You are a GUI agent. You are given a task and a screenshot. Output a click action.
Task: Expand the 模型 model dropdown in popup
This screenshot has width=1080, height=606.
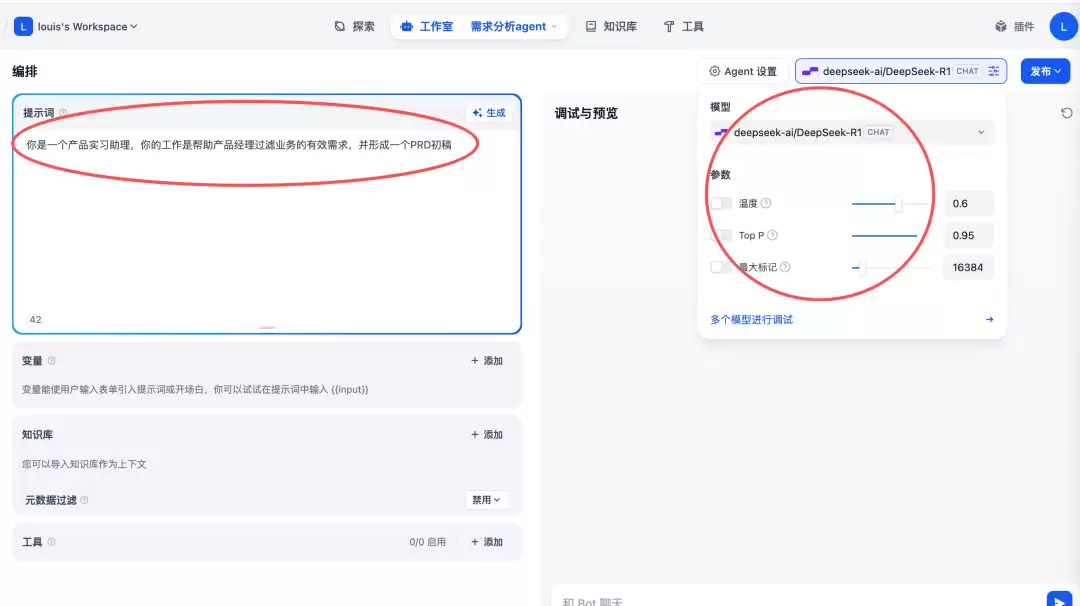coord(852,132)
